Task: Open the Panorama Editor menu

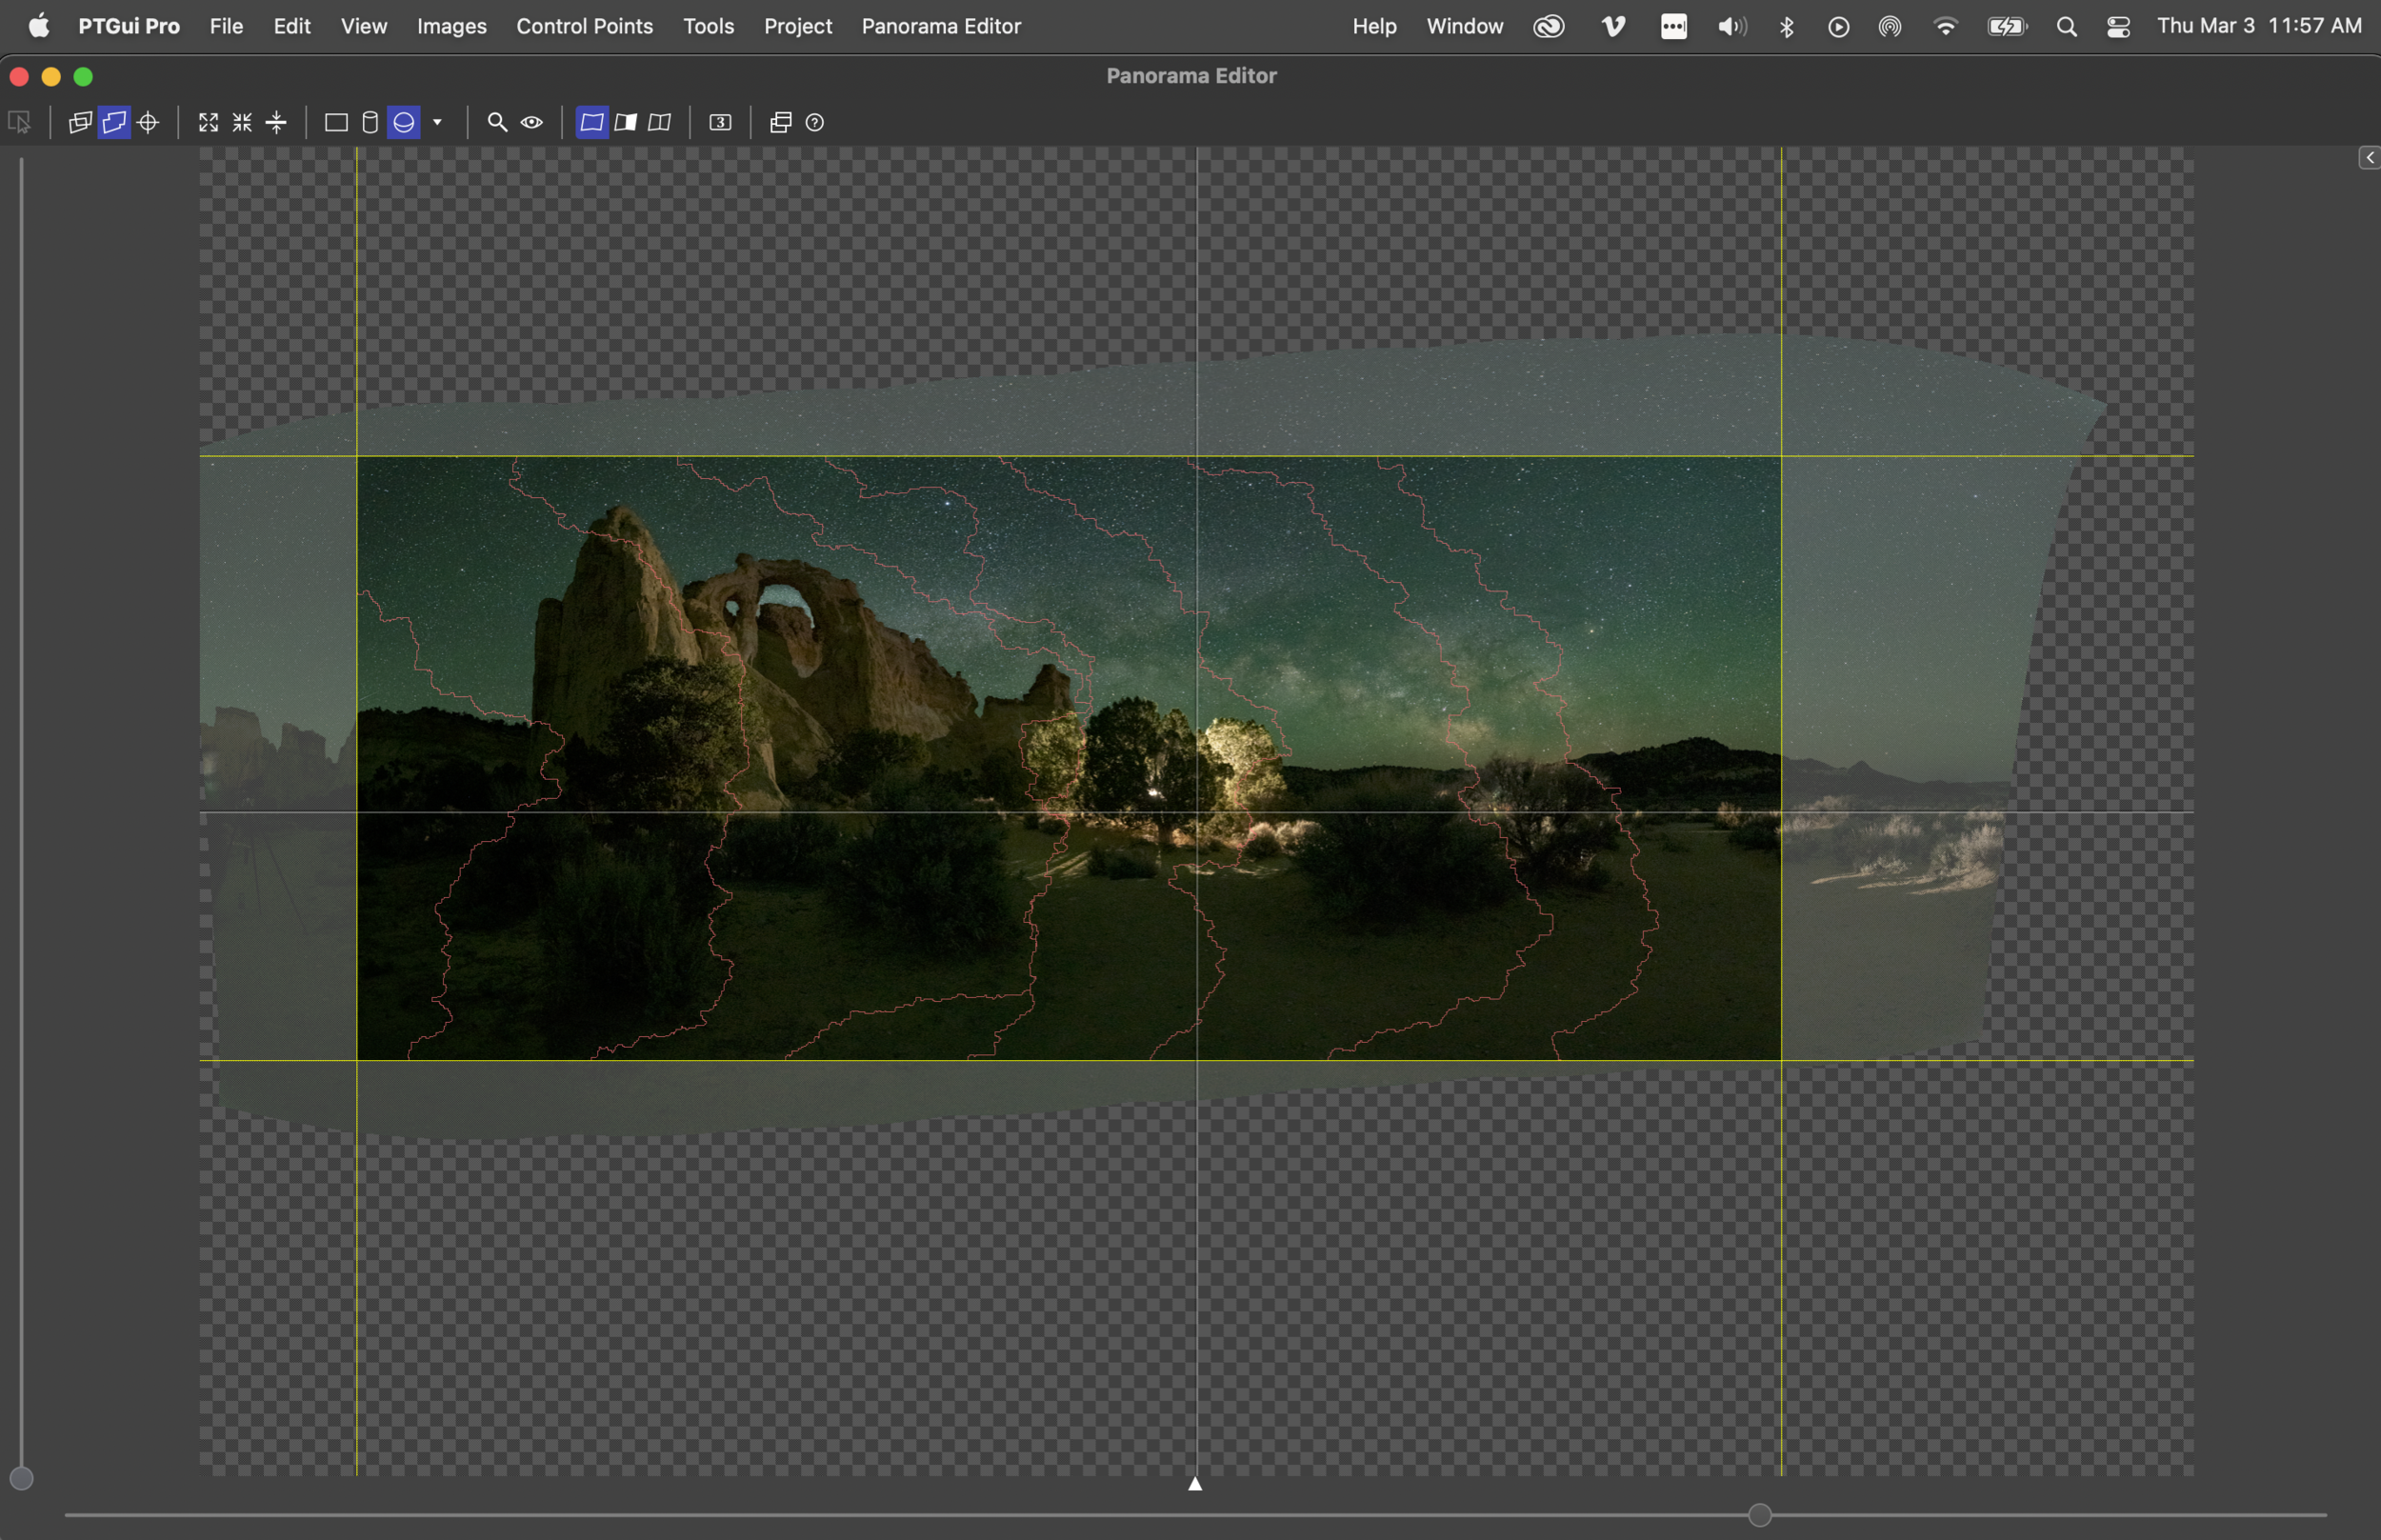Action: coord(941,26)
